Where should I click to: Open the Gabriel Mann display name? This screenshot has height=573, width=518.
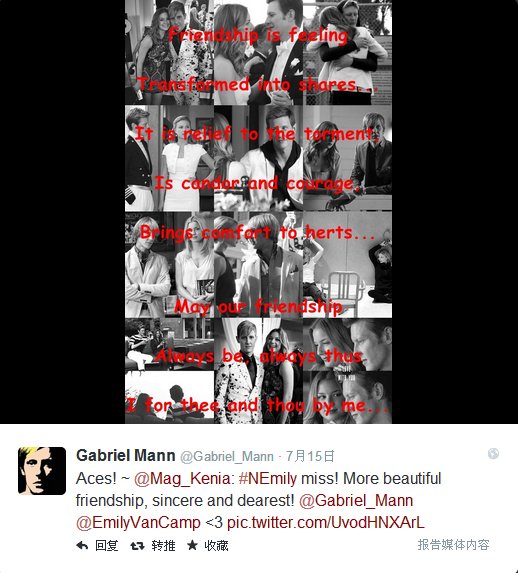(x=126, y=456)
